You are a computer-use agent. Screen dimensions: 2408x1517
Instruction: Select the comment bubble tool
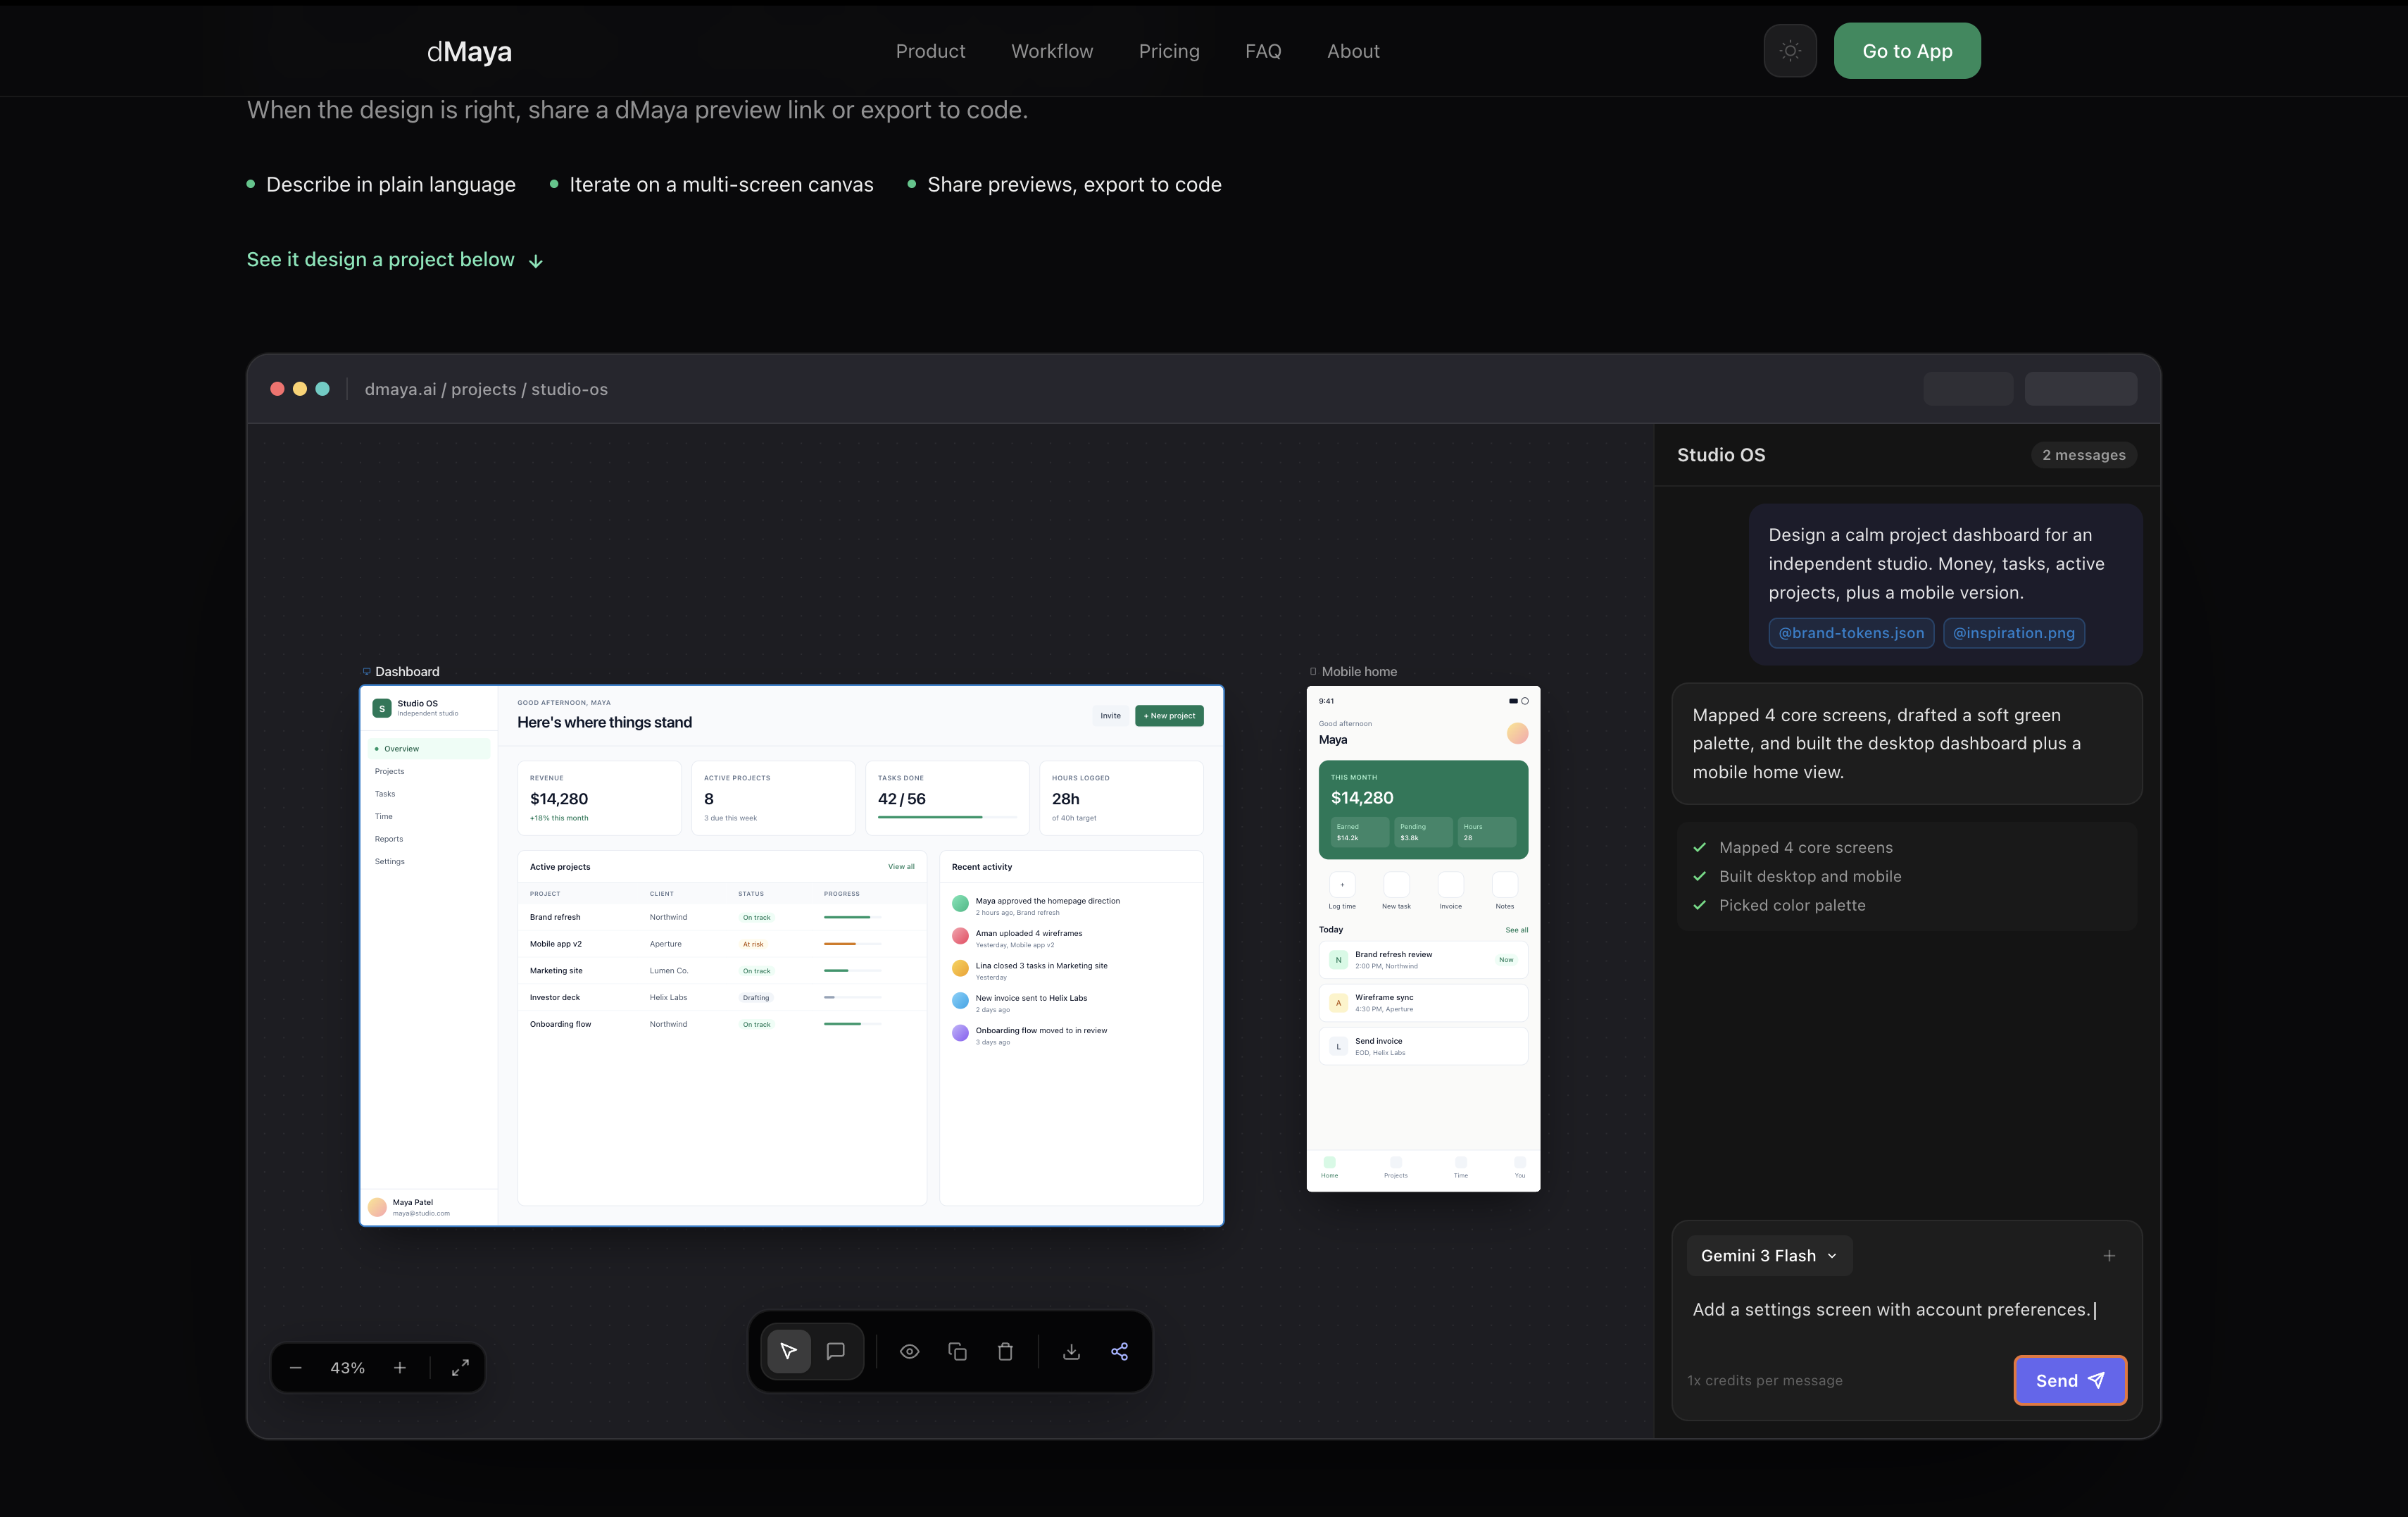click(x=836, y=1351)
